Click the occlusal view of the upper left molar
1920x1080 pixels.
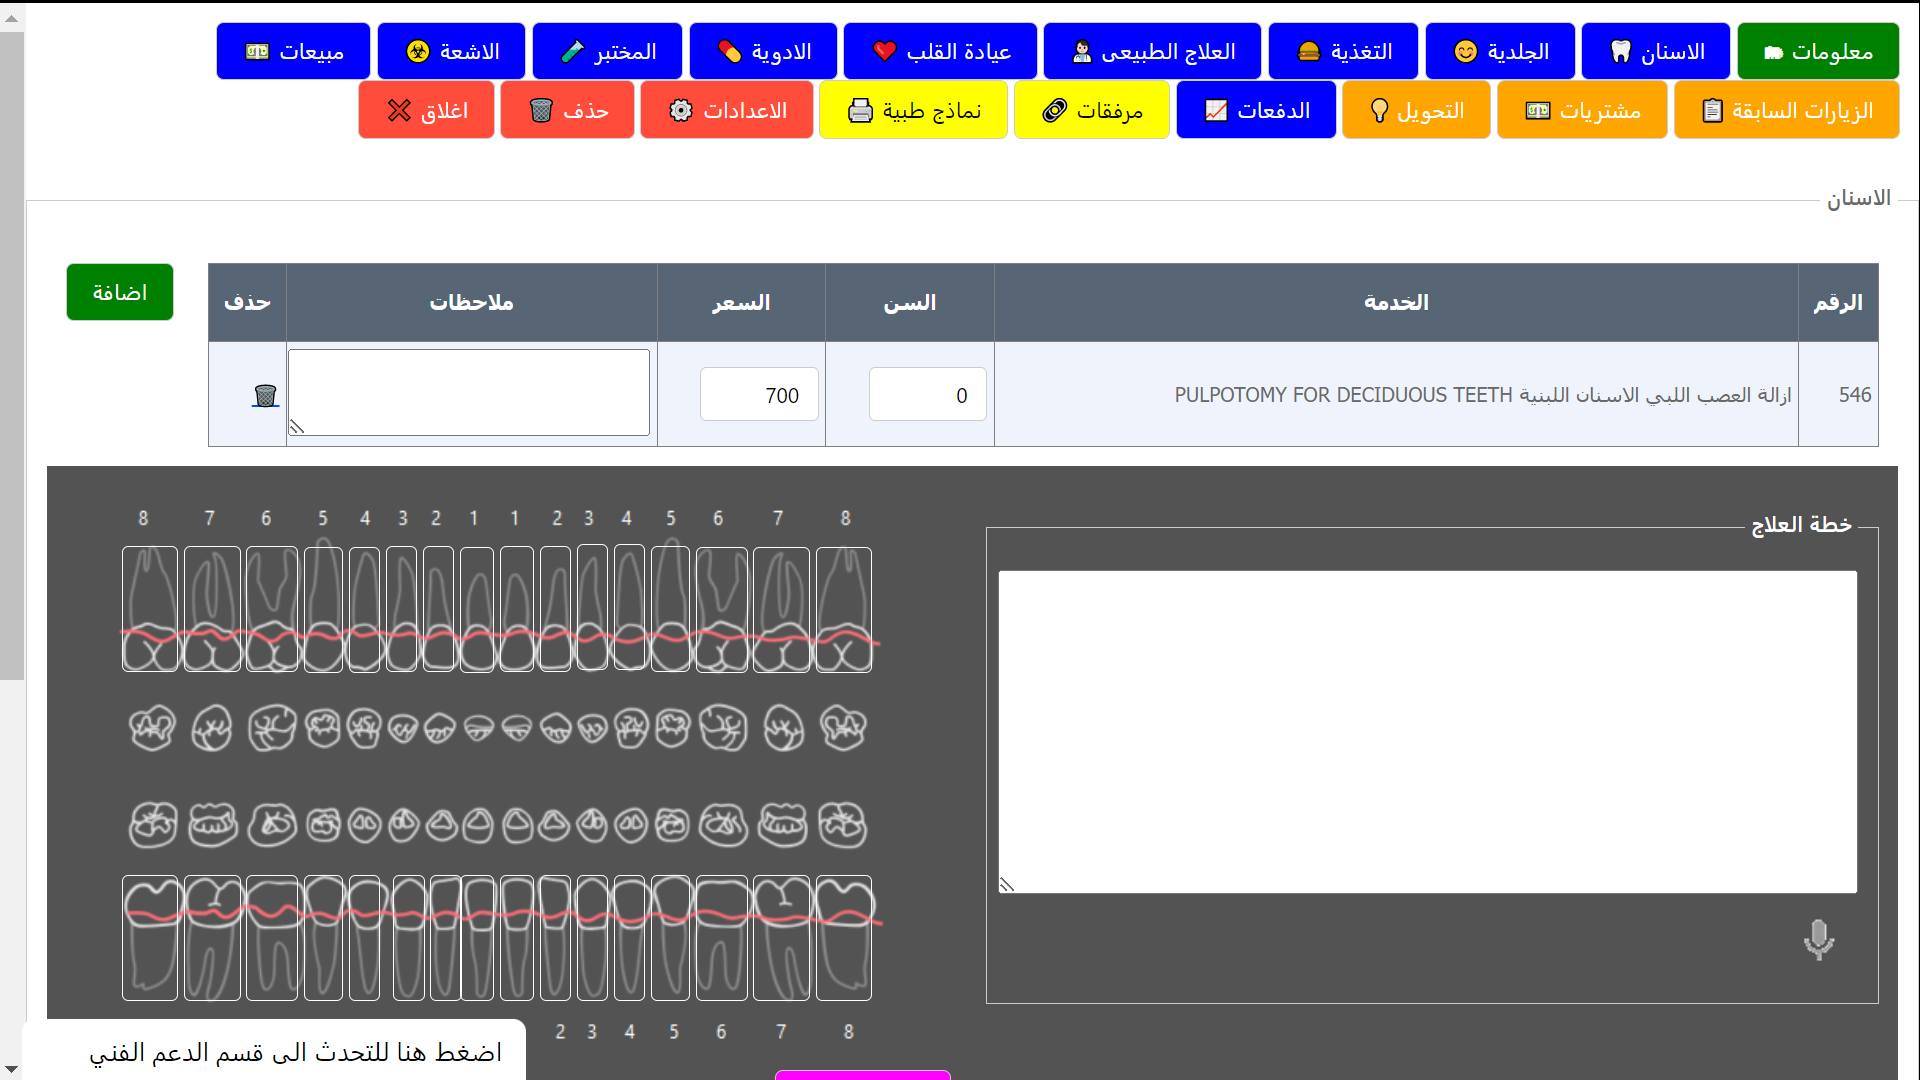click(x=152, y=728)
